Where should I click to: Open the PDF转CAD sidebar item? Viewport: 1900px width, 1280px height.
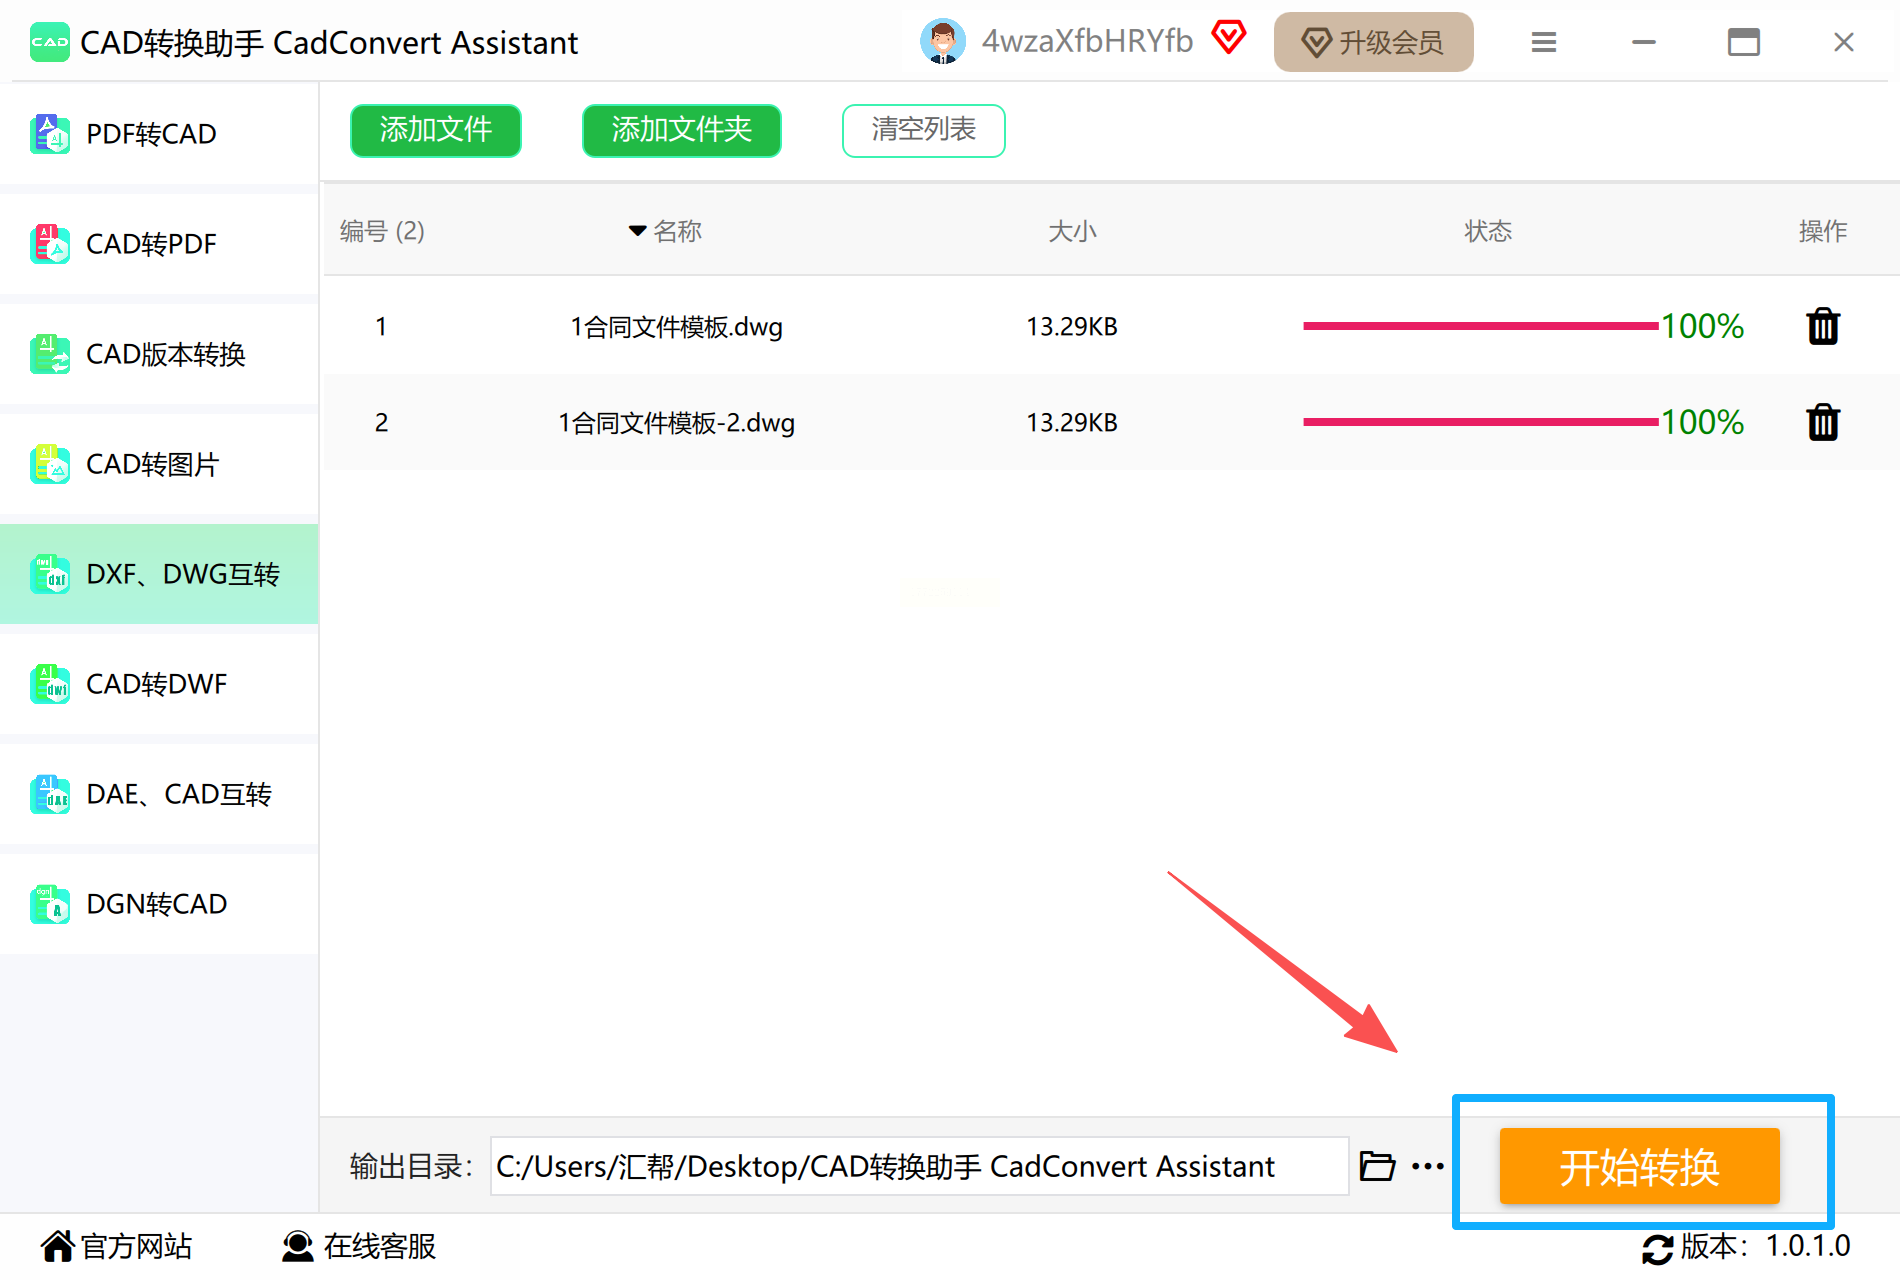click(x=159, y=134)
